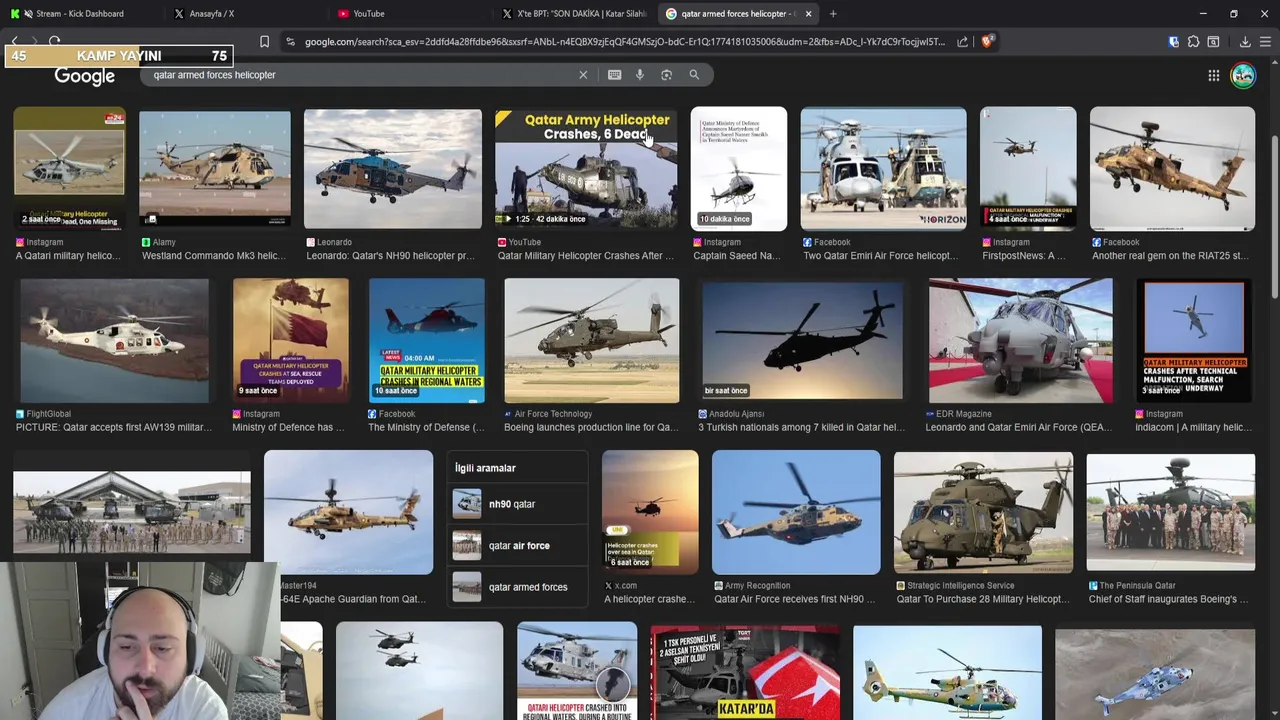1280x720 pixels.
Task: Click the address bar URL
Action: click(x=625, y=42)
